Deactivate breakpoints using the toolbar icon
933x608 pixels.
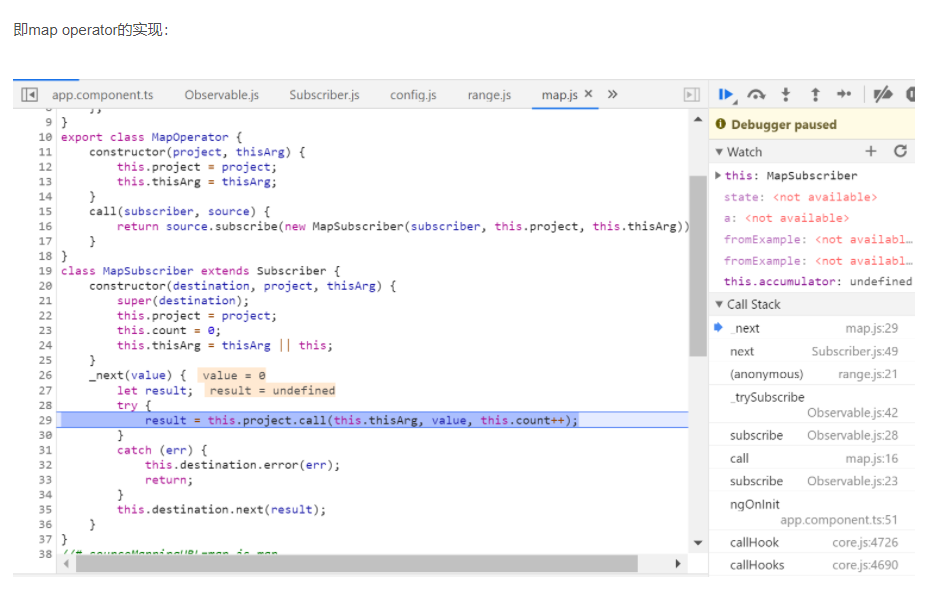[882, 94]
